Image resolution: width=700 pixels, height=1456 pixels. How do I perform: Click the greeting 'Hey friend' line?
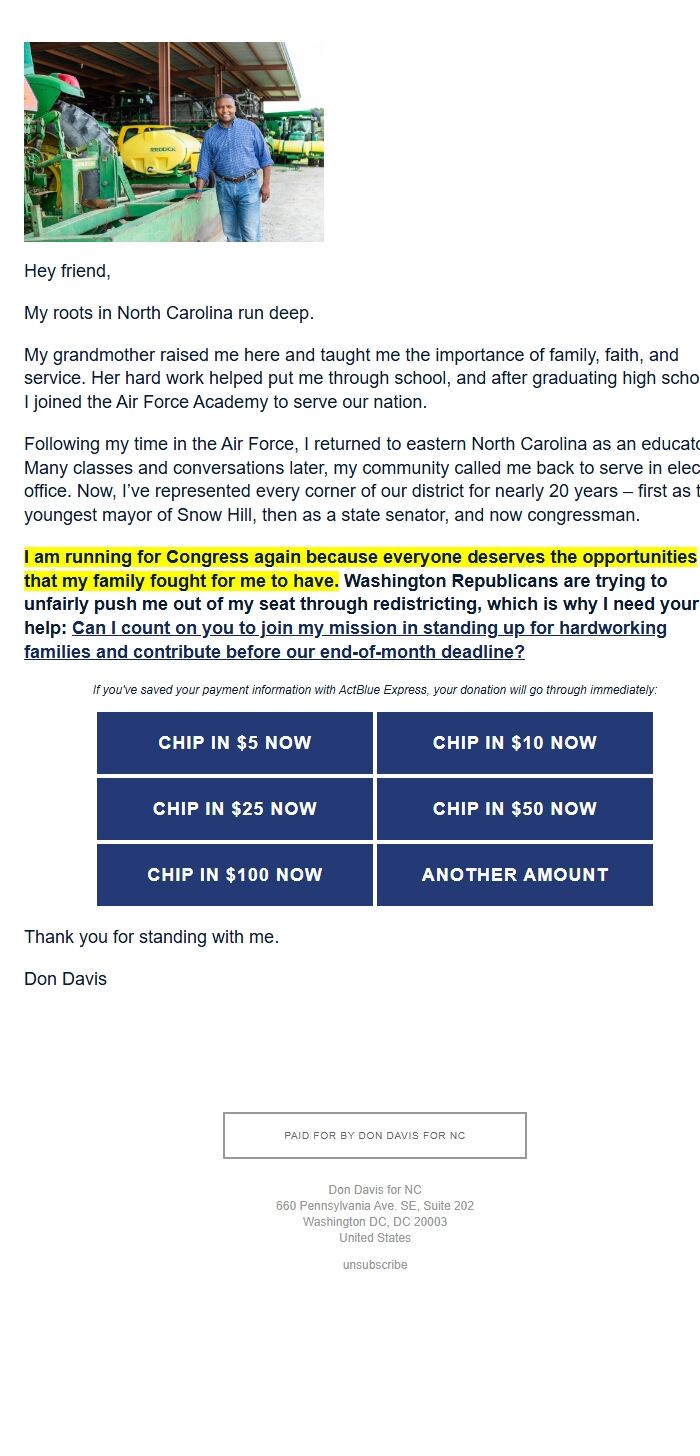[66, 270]
